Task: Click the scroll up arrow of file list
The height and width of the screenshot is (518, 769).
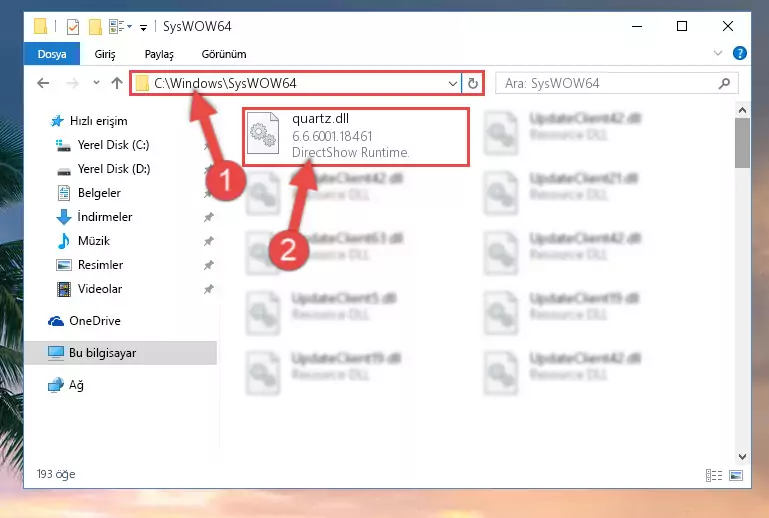Action: pyautogui.click(x=743, y=110)
